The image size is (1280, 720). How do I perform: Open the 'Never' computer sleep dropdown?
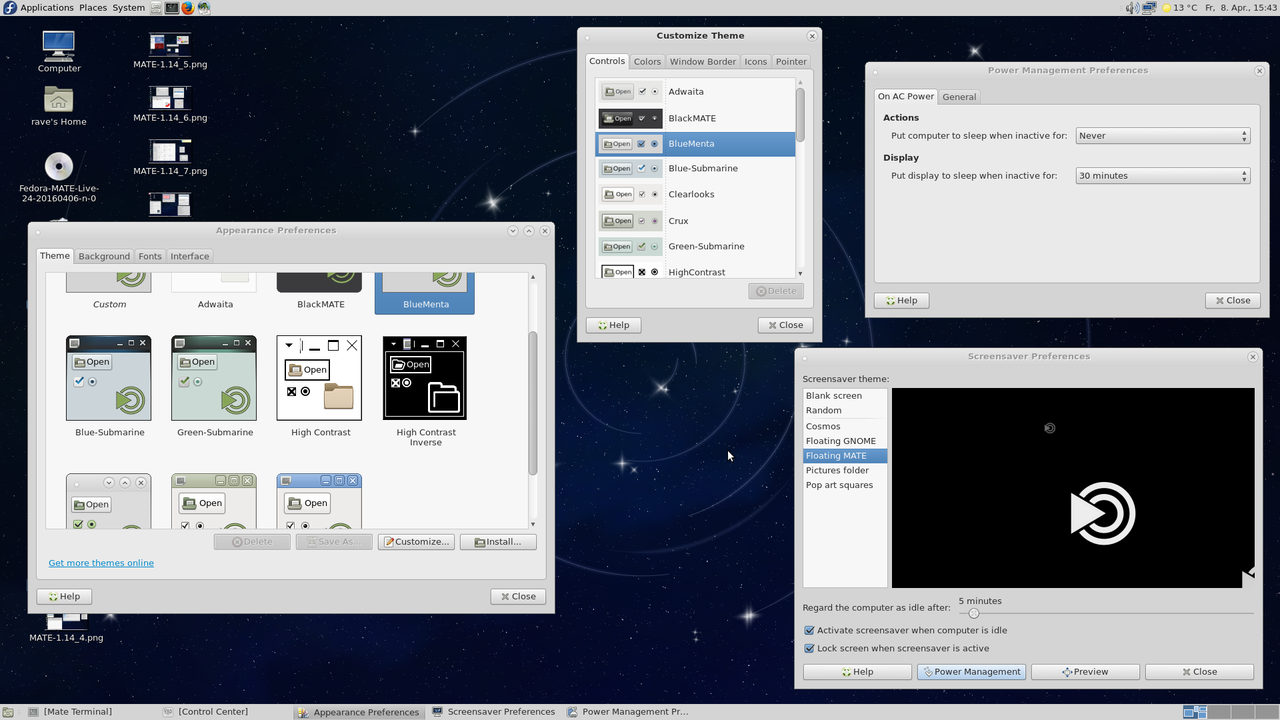click(x=1162, y=135)
